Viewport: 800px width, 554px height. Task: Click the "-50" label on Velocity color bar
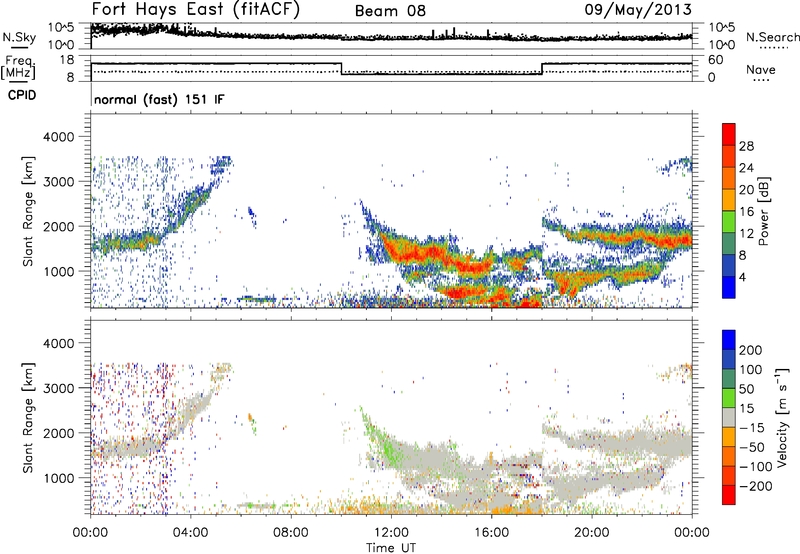(x=751, y=447)
